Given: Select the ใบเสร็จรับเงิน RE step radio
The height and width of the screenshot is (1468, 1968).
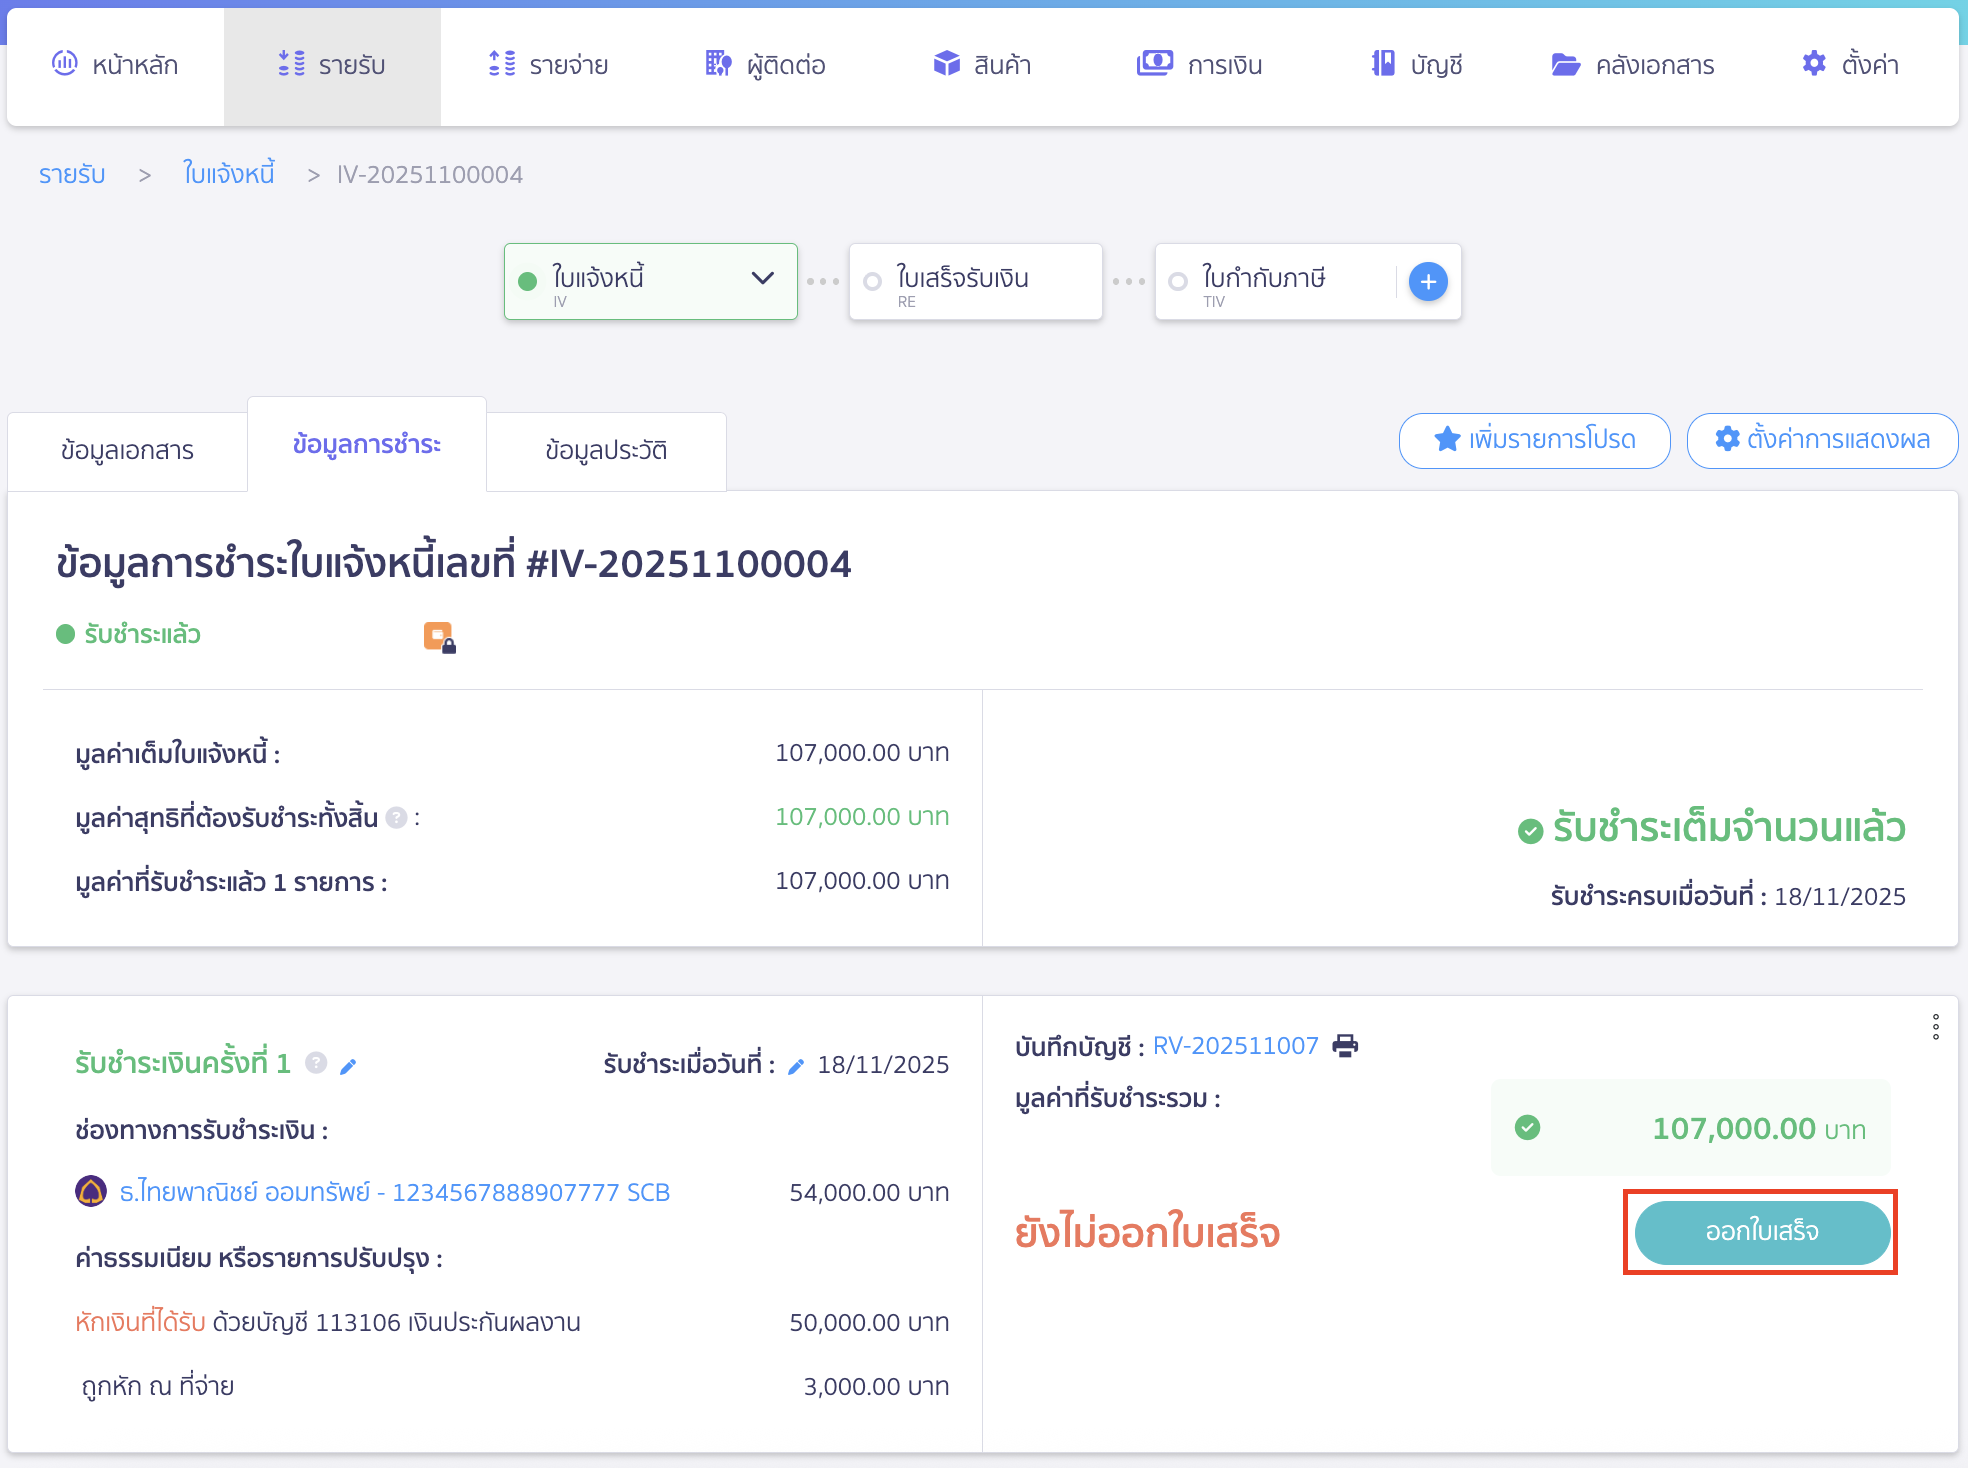Looking at the screenshot, I should [x=873, y=282].
